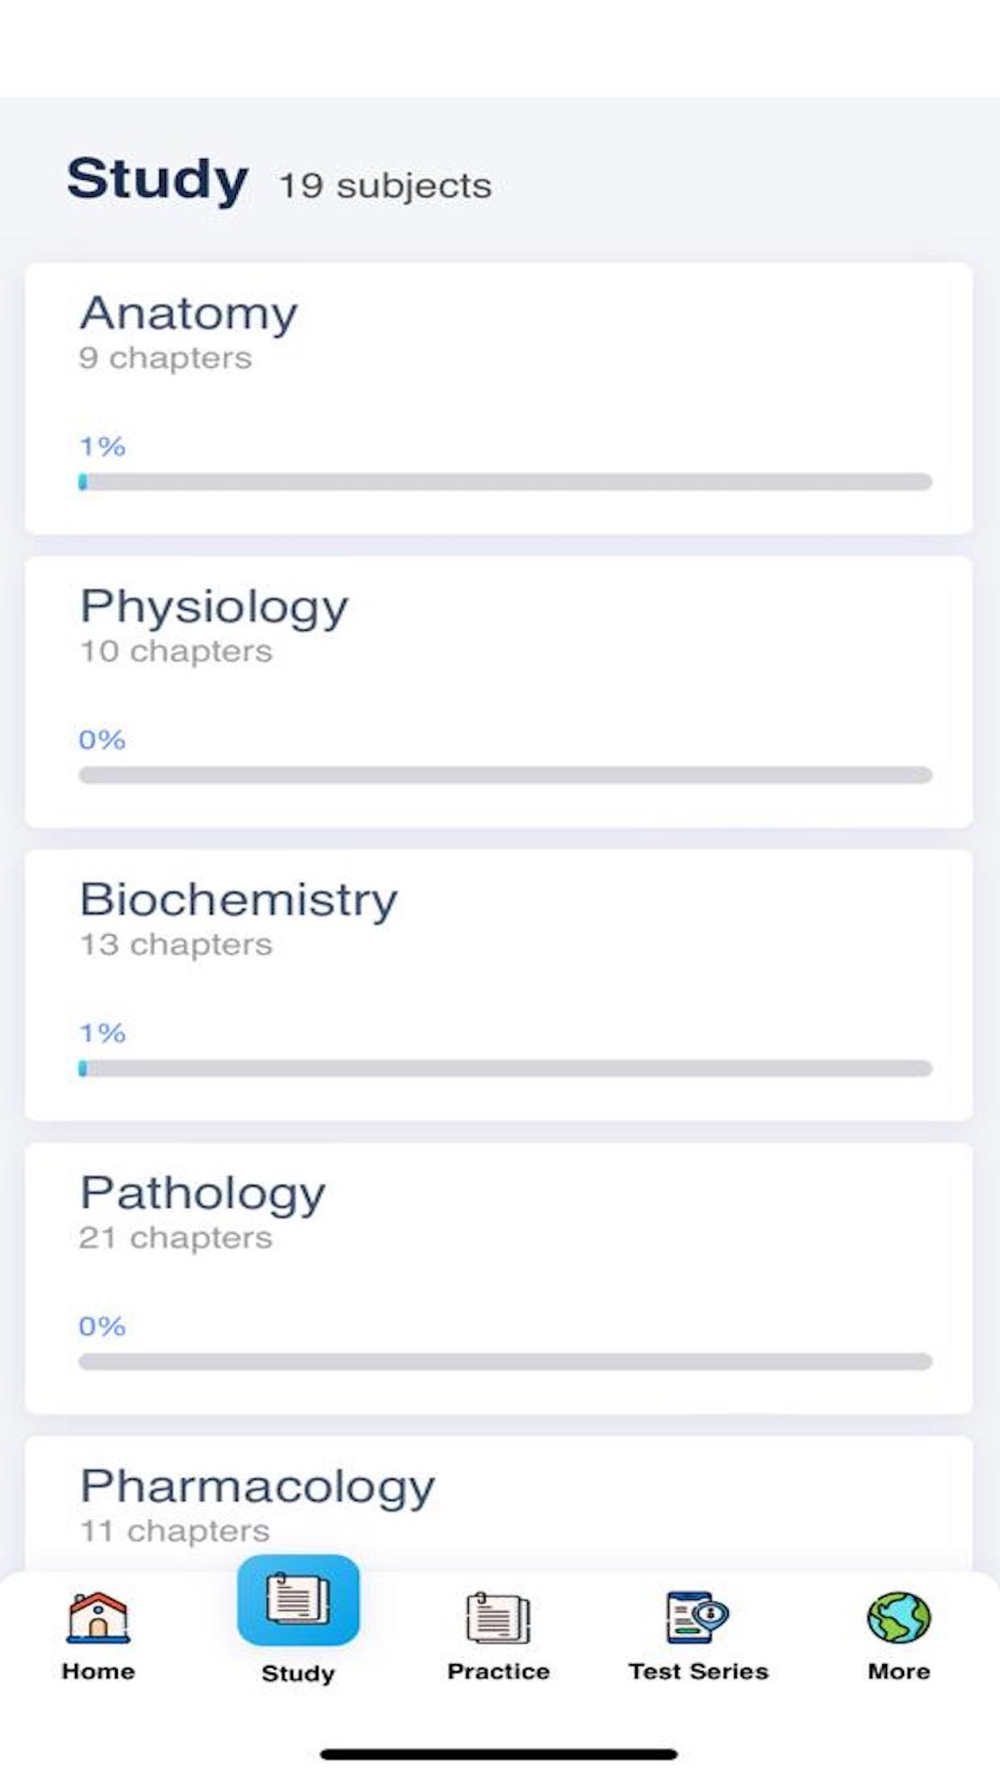
Task: Open the More globe icon
Action: [899, 1617]
